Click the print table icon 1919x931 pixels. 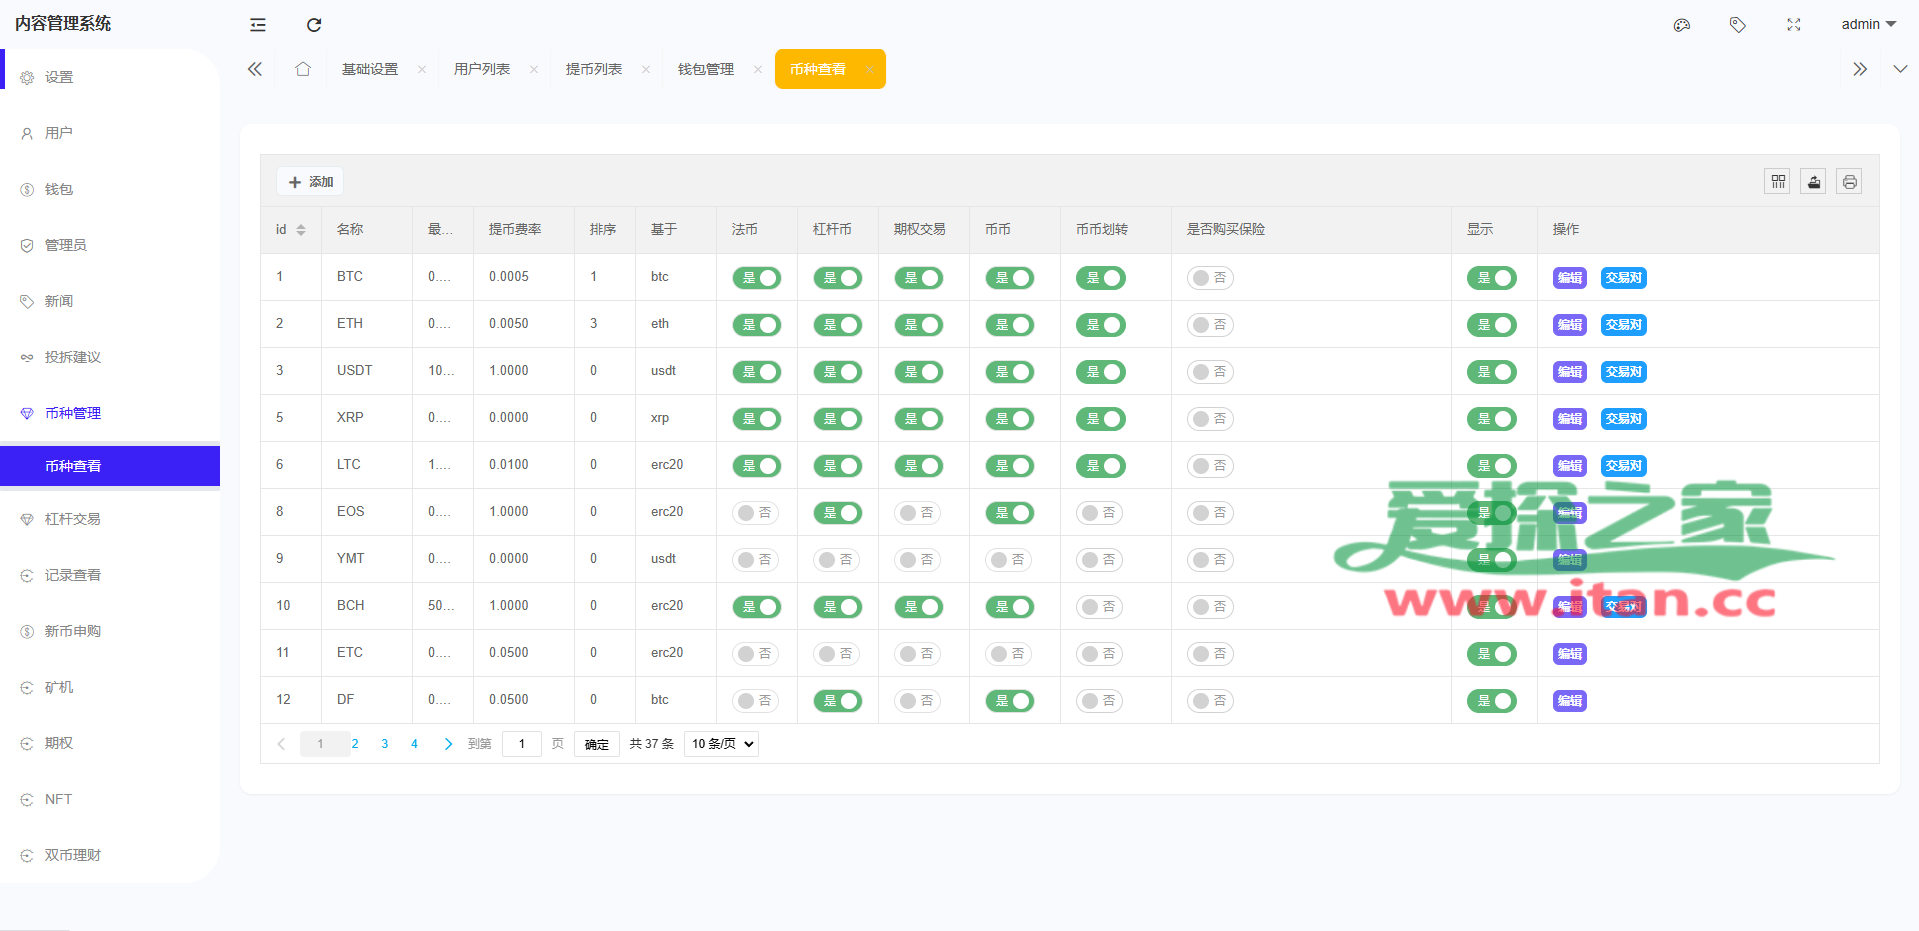click(x=1849, y=182)
